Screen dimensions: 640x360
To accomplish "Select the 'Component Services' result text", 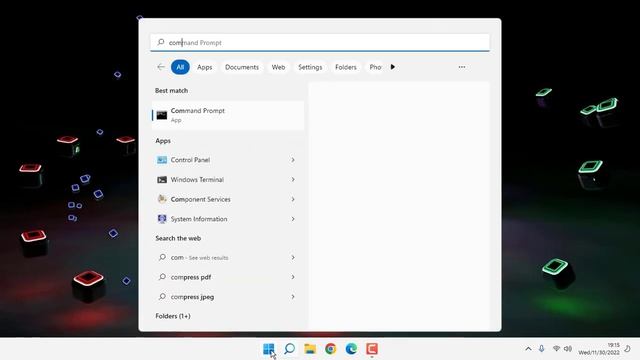I will tap(200, 199).
